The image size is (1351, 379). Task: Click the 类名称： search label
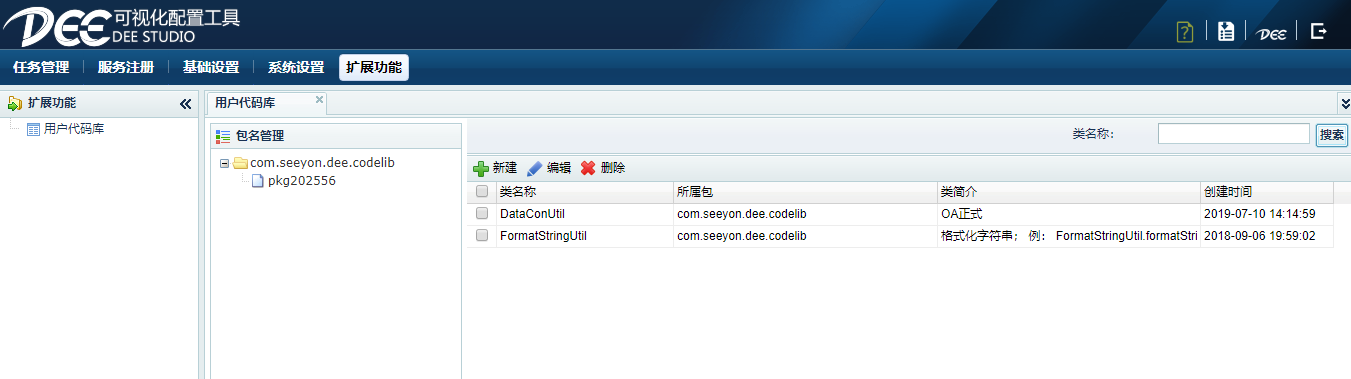(x=1093, y=134)
